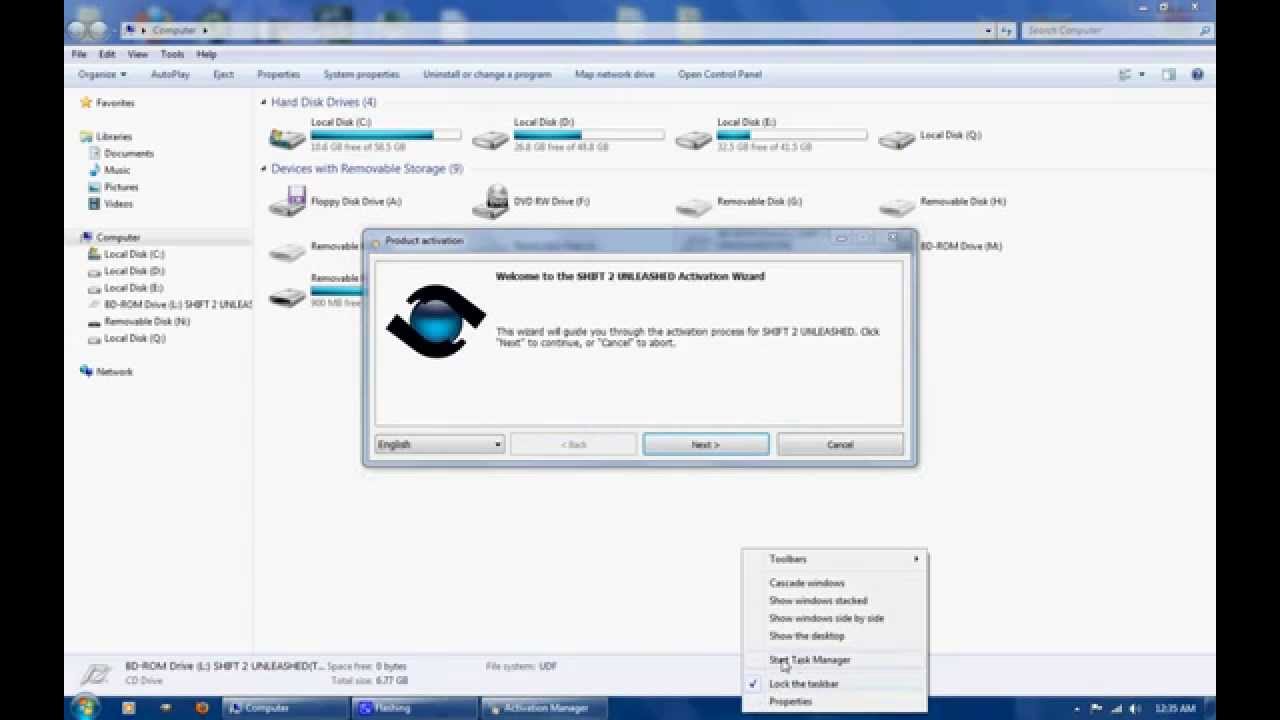Click AutoPlay in Explorer toolbar
The height and width of the screenshot is (720, 1280).
(170, 74)
